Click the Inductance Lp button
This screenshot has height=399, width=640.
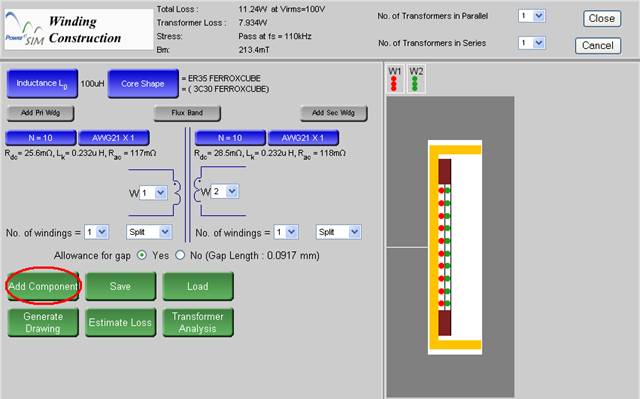tap(42, 84)
